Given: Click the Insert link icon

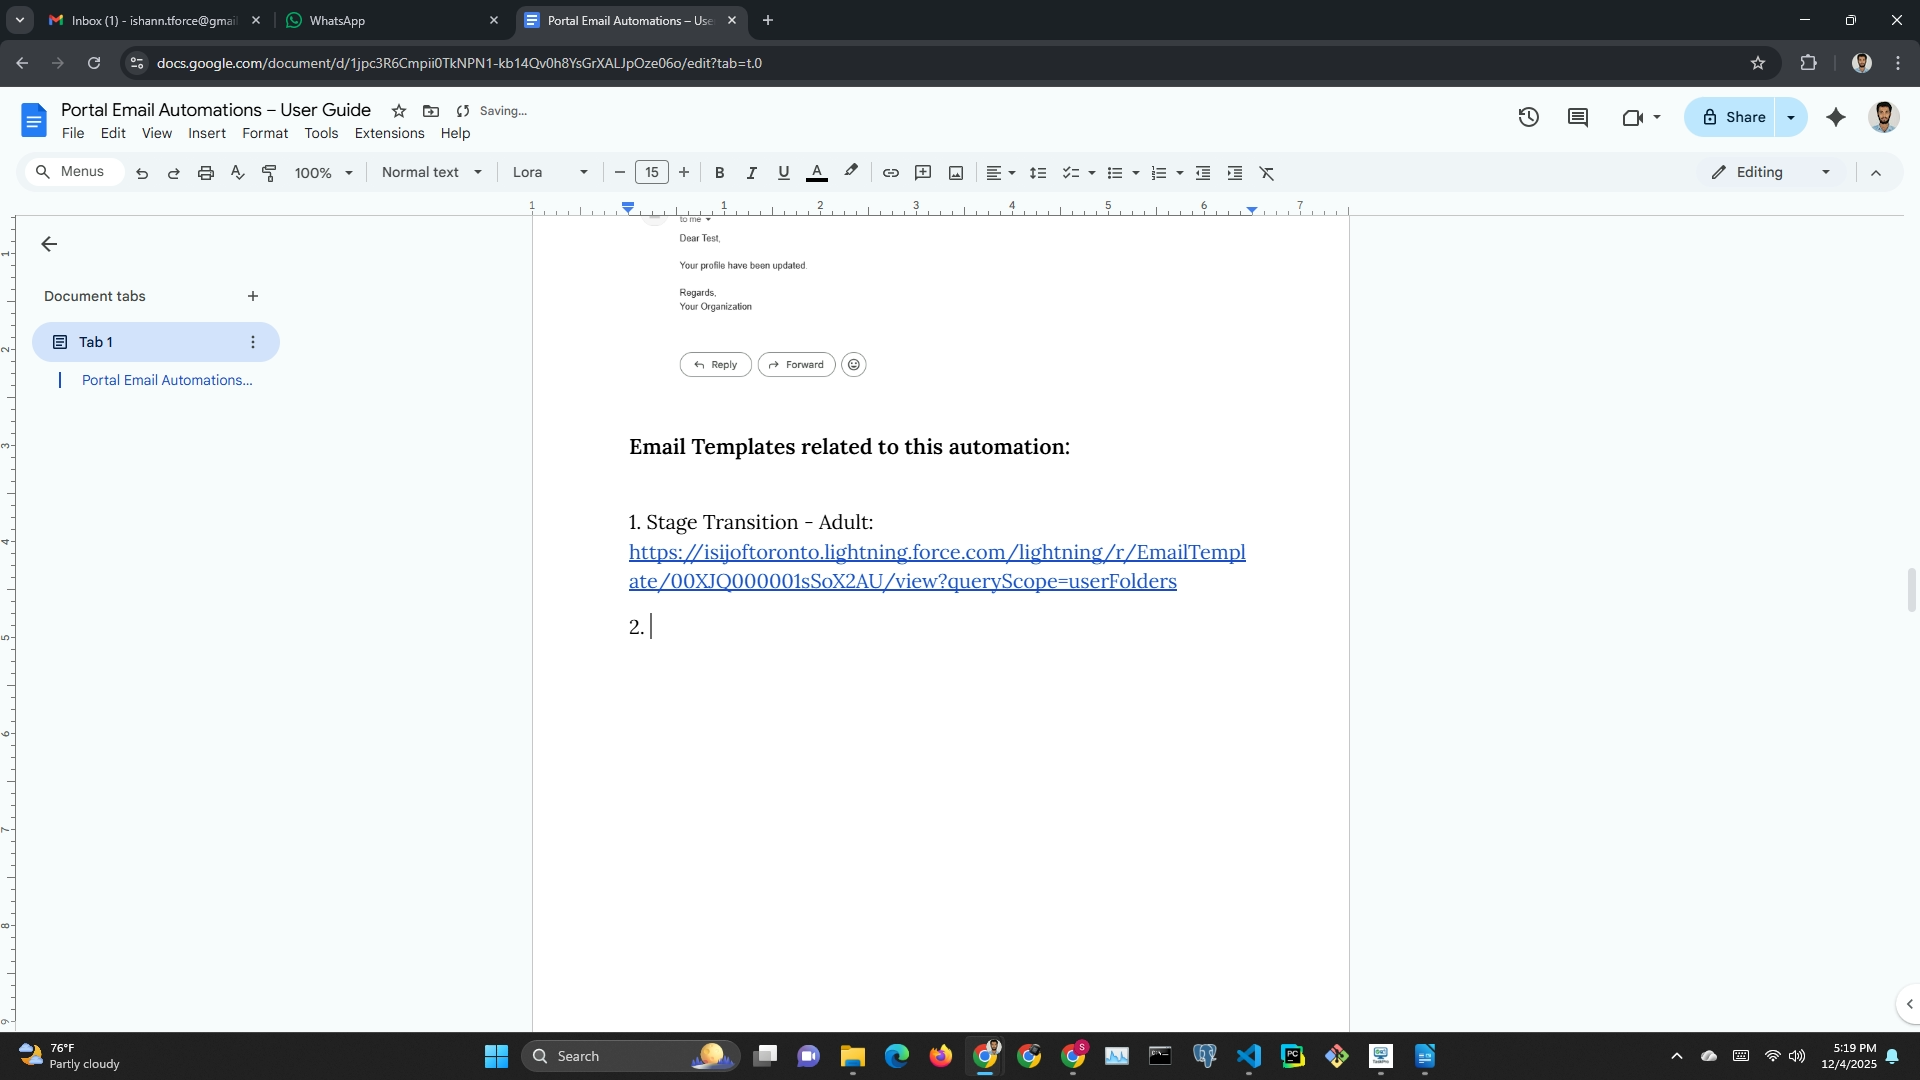Looking at the screenshot, I should 890,173.
